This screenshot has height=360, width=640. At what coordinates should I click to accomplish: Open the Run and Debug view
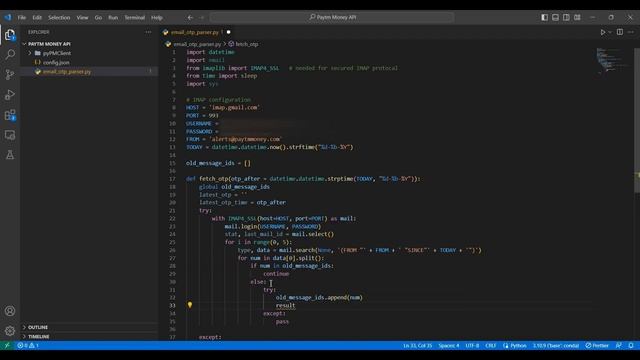click(10, 95)
